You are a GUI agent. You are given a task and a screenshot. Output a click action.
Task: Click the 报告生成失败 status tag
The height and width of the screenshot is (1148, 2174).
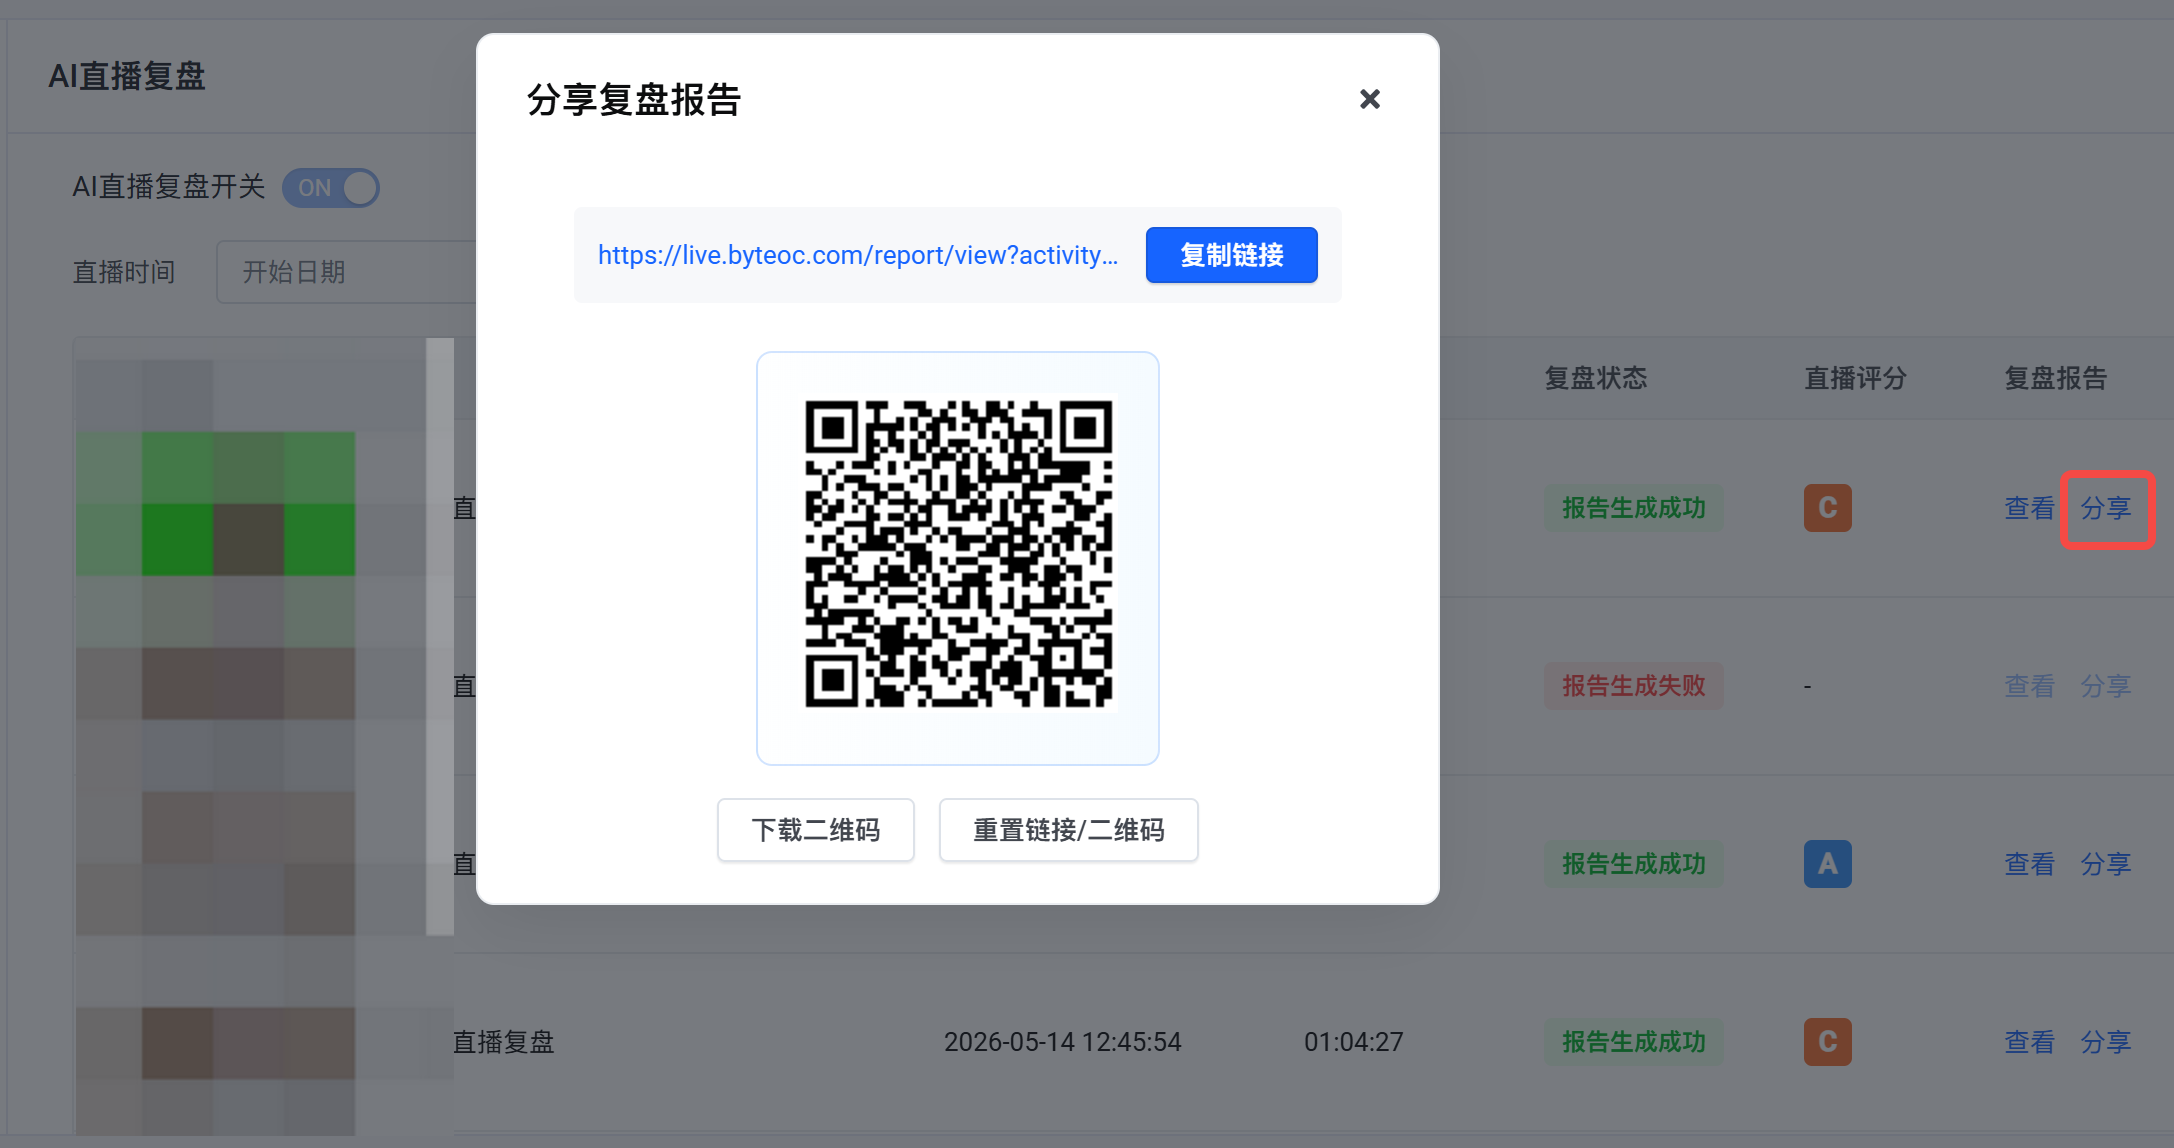pos(1634,686)
